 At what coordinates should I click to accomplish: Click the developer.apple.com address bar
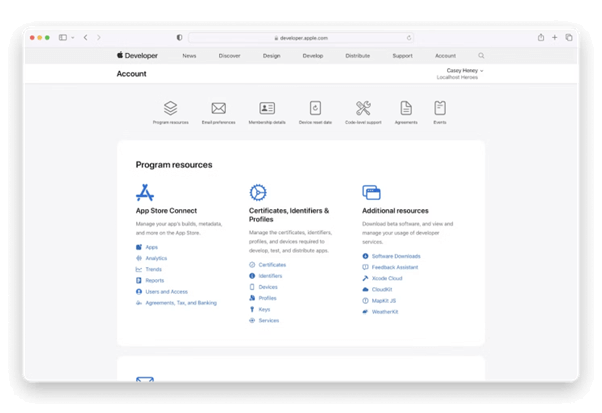point(301,38)
